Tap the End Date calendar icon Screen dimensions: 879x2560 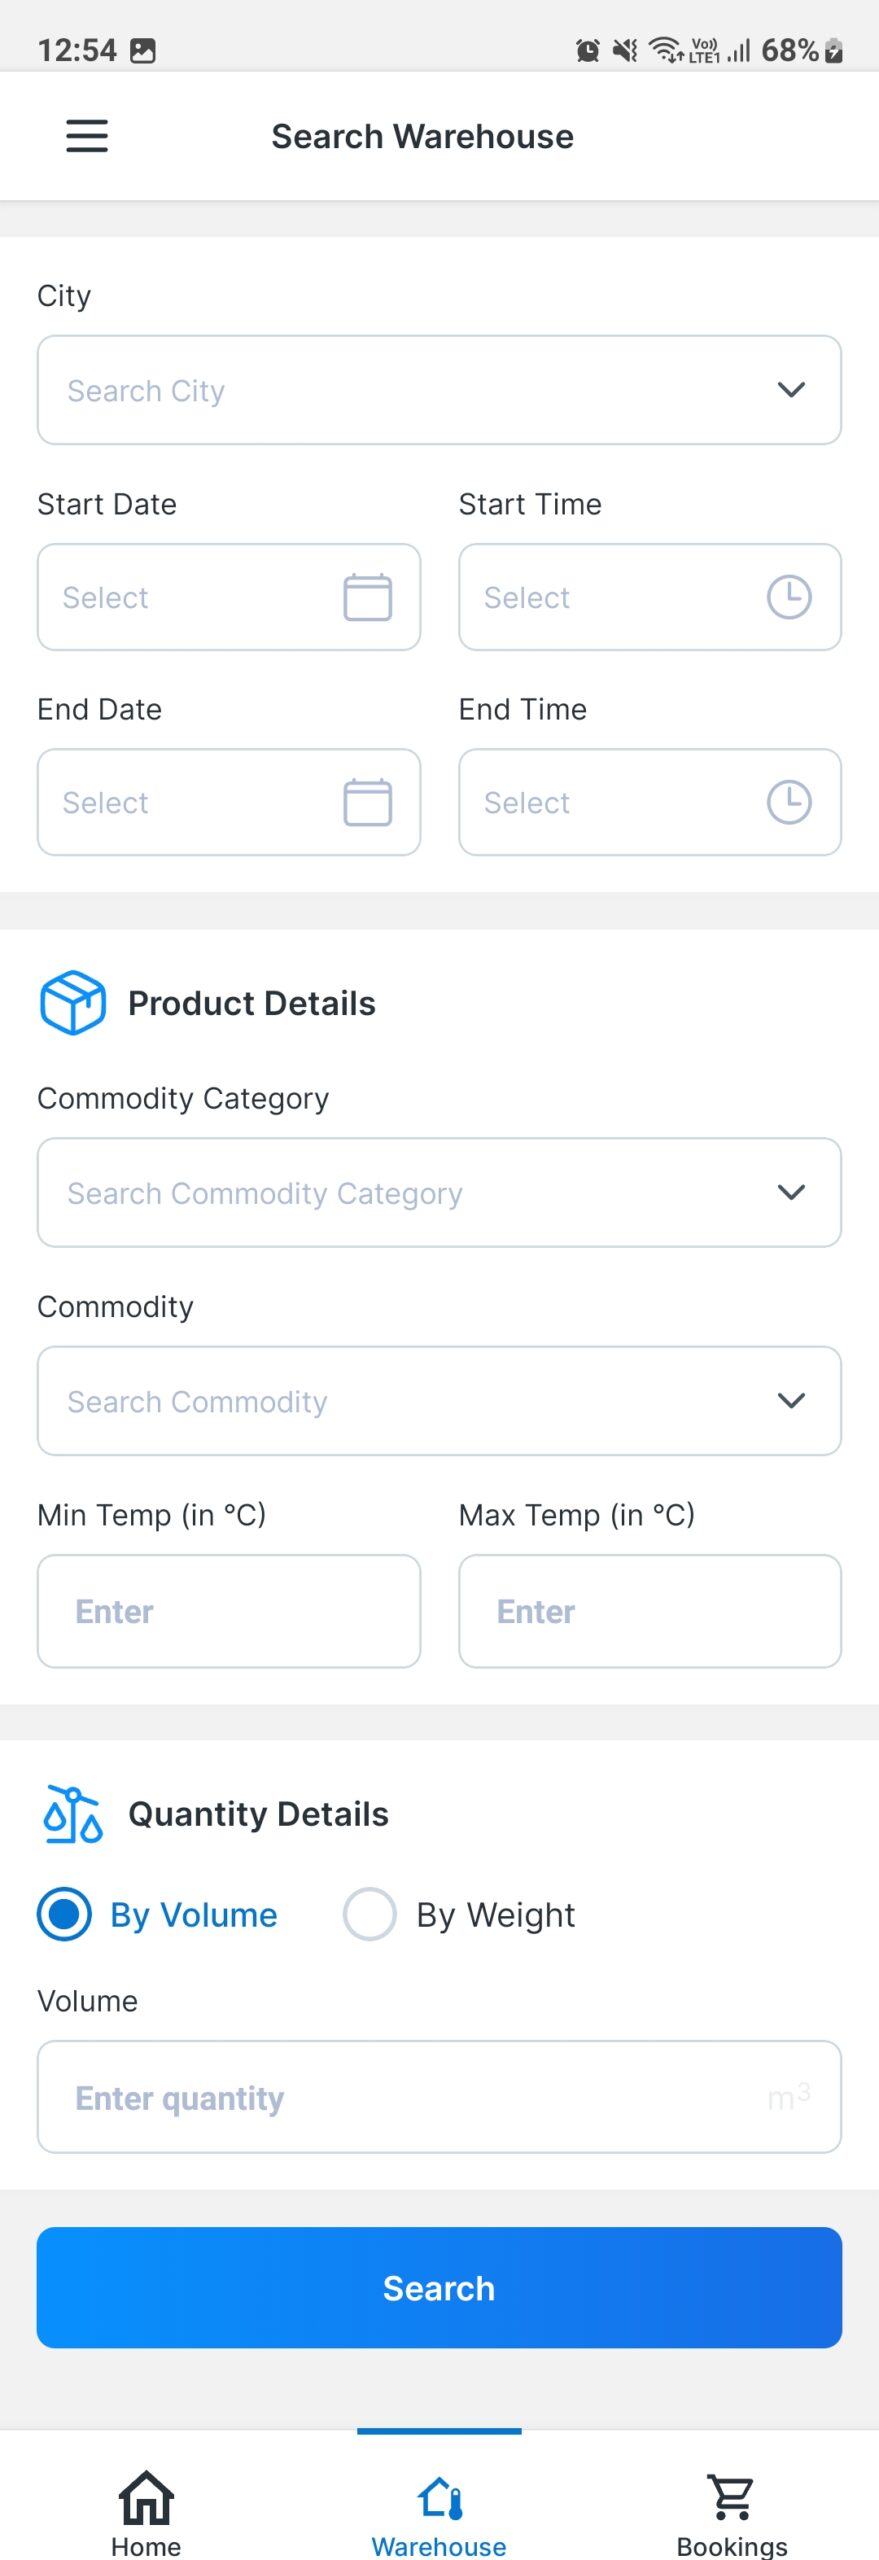(367, 802)
